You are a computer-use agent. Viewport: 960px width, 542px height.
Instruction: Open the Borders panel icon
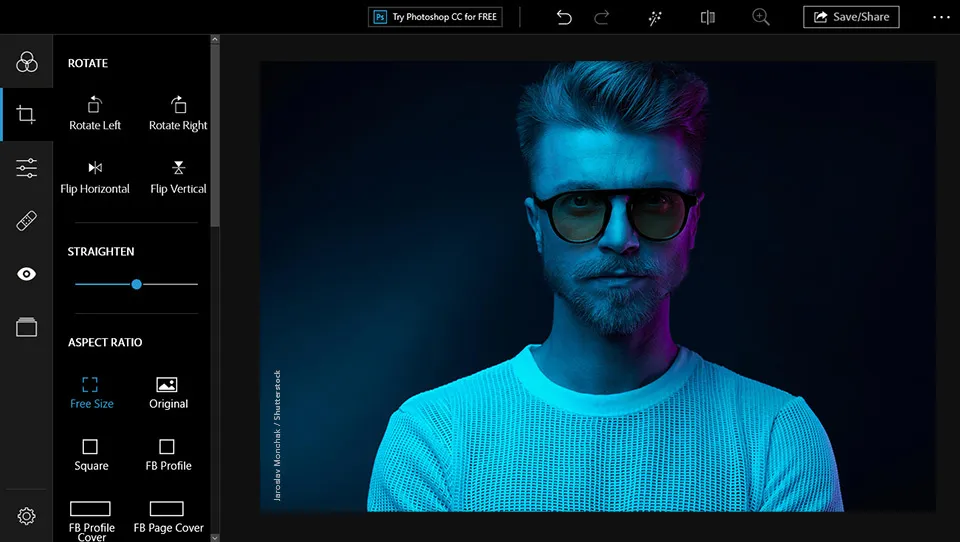point(26,327)
